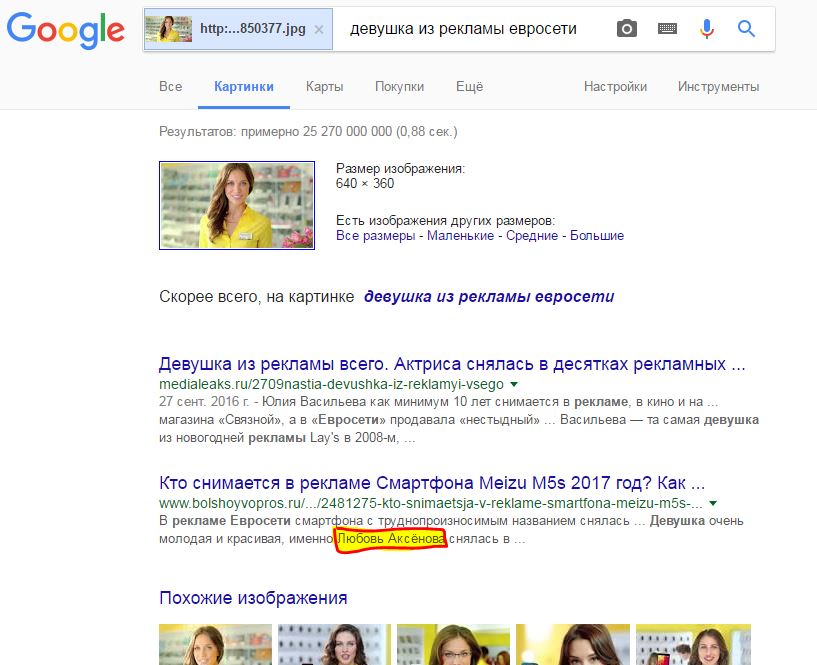
Task: Open second similar image thumbnail
Action: [x=334, y=644]
